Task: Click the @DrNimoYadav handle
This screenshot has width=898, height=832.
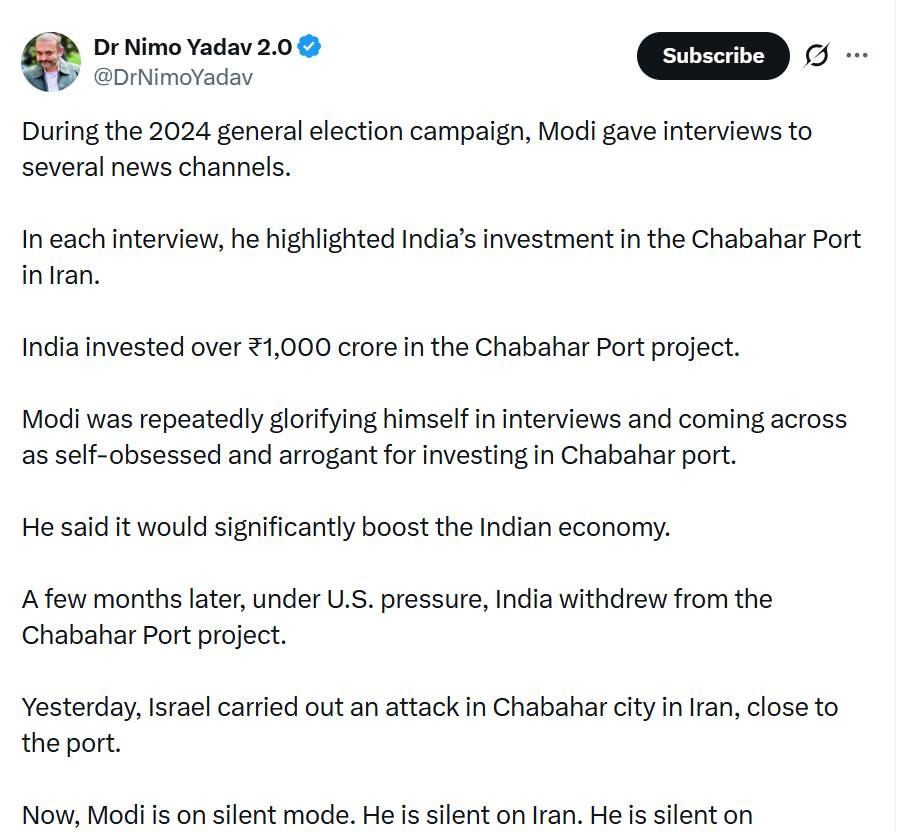Action: tap(173, 77)
